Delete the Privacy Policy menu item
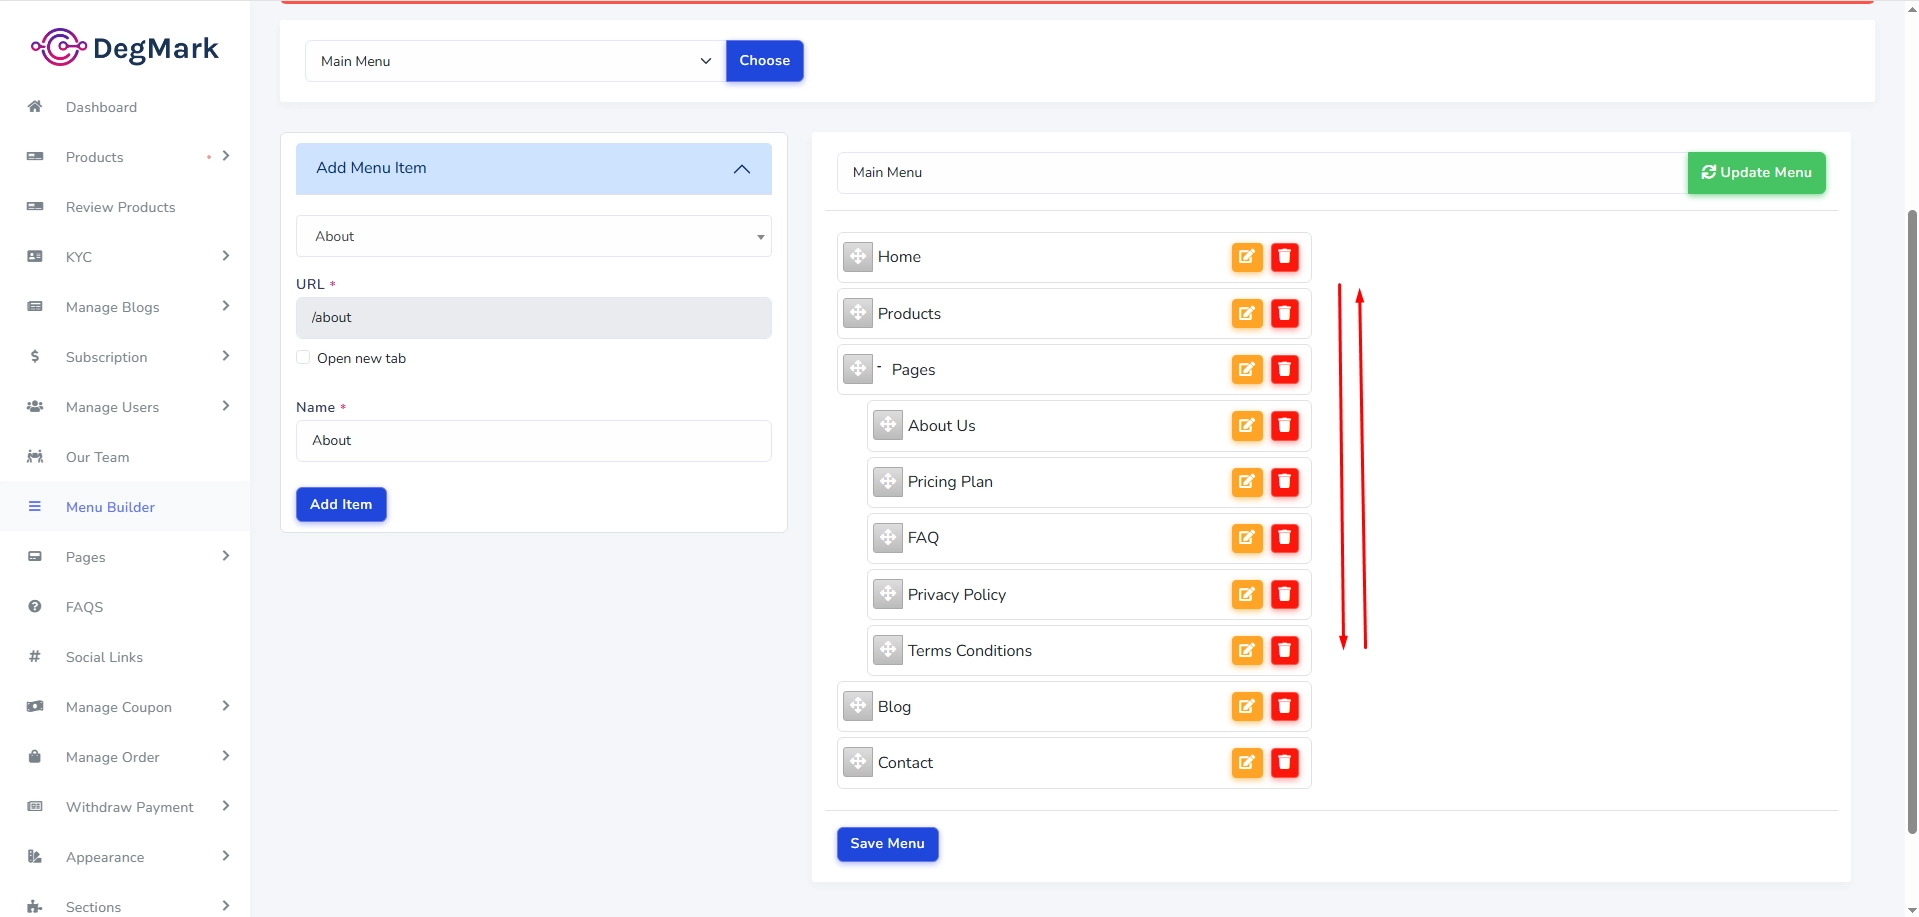Viewport: 1919px width, 917px height. tap(1285, 594)
